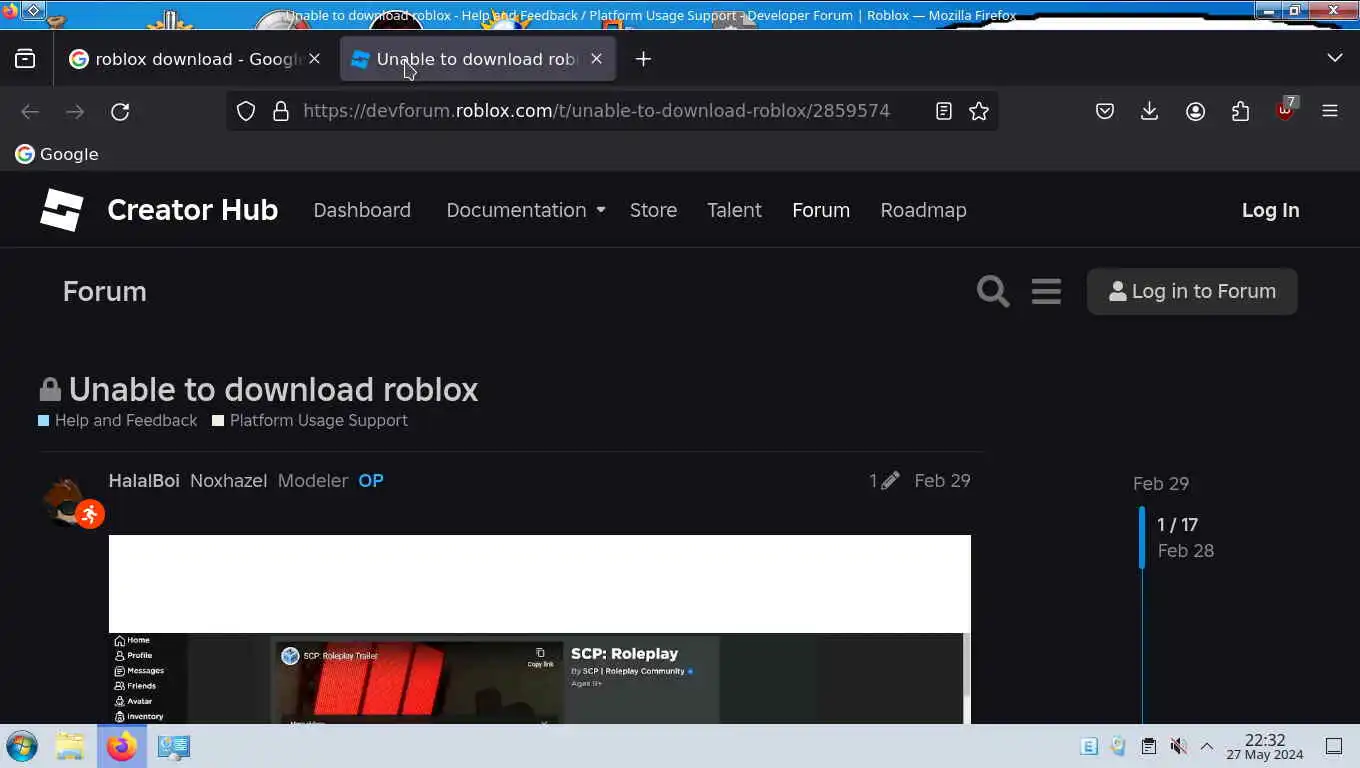Screen dimensions: 1360x768
Task: Focus the devforum URL address field
Action: (x=596, y=111)
